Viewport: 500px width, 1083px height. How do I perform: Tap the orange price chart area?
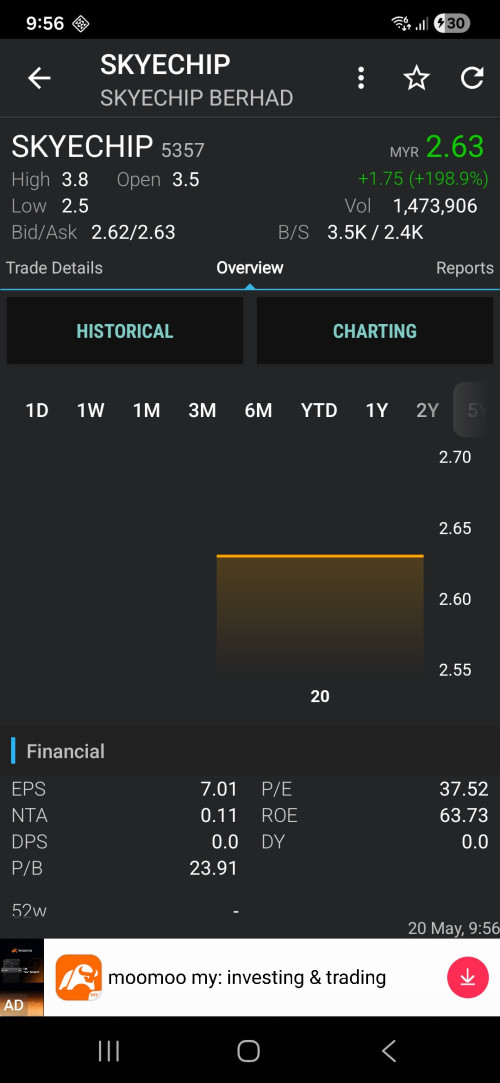pos(320,613)
